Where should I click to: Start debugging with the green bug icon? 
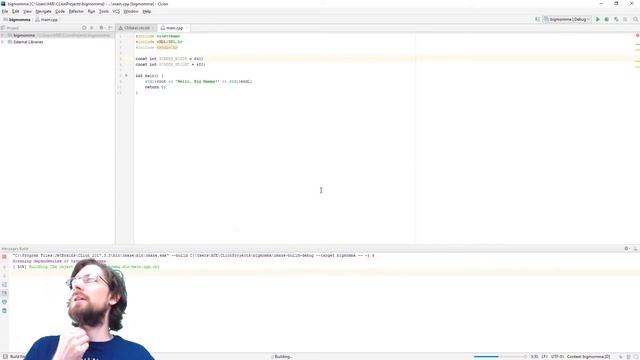click(x=607, y=19)
